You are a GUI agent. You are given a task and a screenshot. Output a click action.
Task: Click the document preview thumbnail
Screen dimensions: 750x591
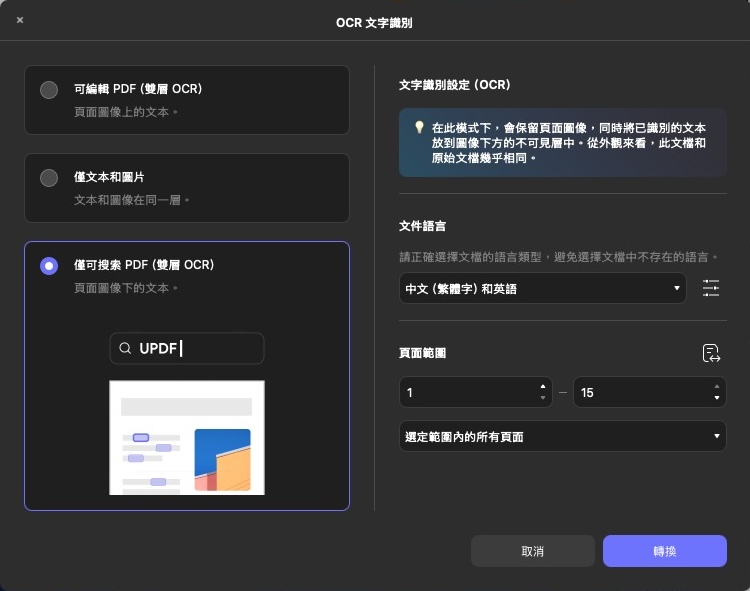coord(187,438)
